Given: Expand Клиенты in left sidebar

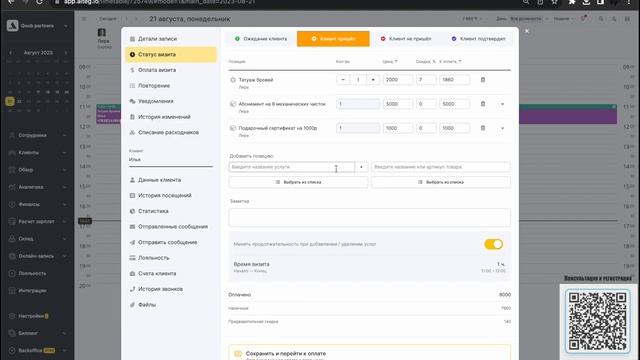Looking at the screenshot, I should tap(38, 152).
